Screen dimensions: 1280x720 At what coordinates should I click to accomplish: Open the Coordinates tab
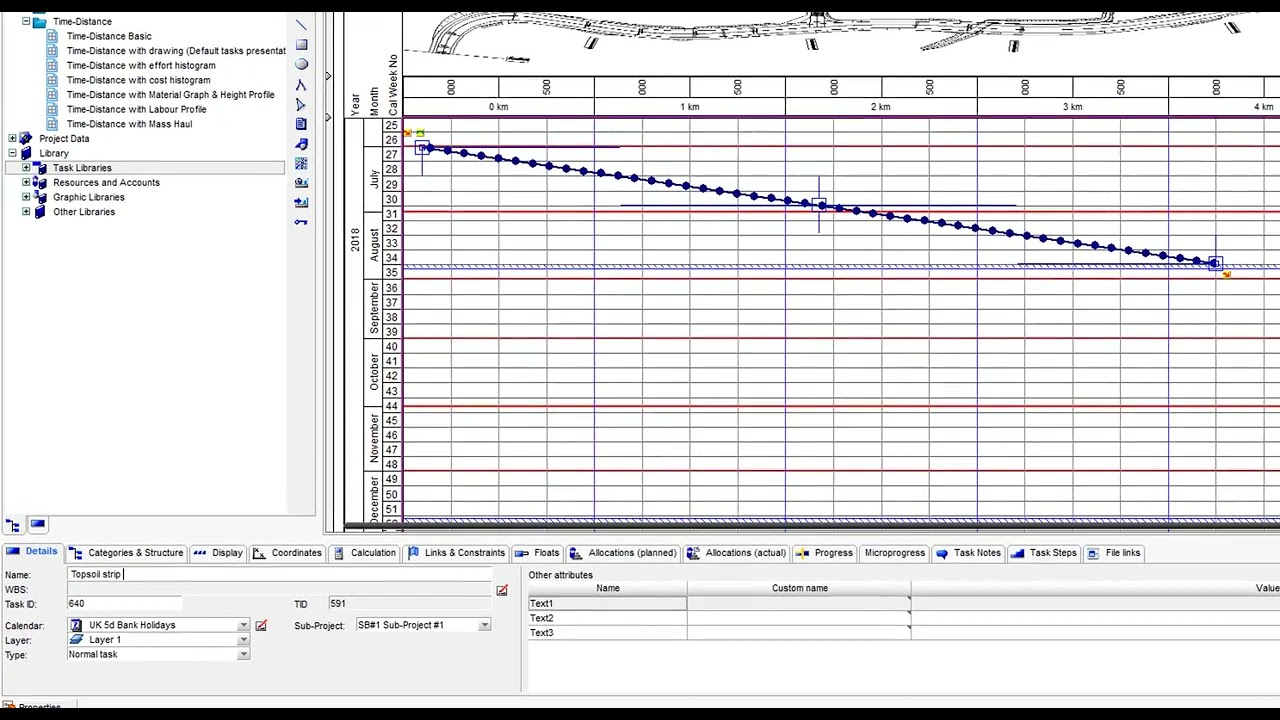tap(288, 553)
